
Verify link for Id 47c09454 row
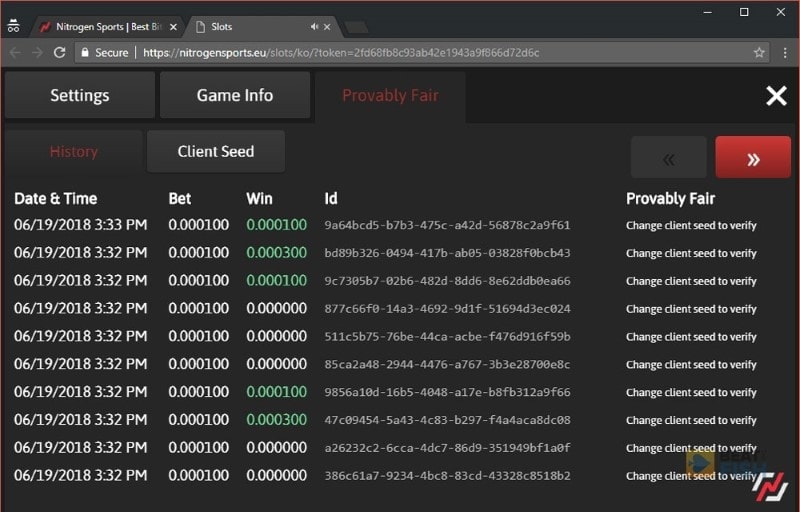[691, 420]
